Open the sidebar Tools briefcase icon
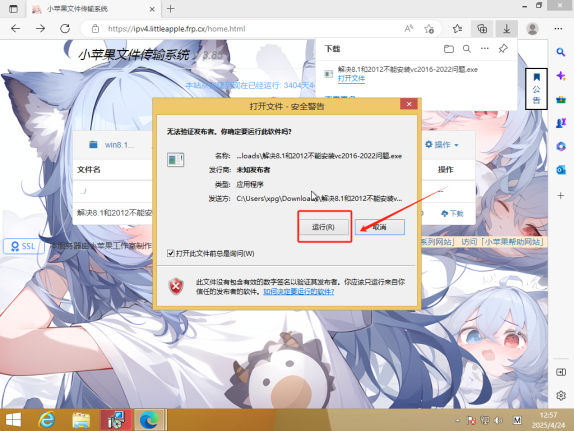 coord(561,99)
